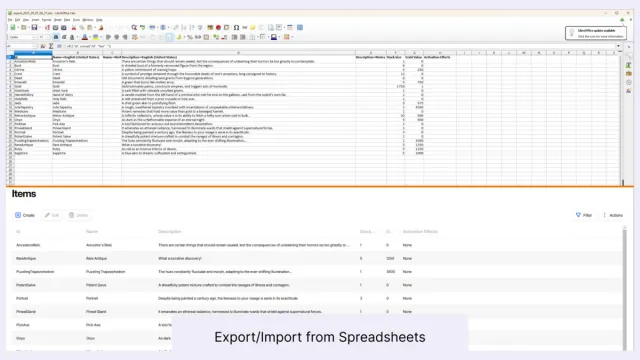Screen dimensions: 640x360
Task: Click the Print icon in Calc toolbar
Action: click(56, 27)
